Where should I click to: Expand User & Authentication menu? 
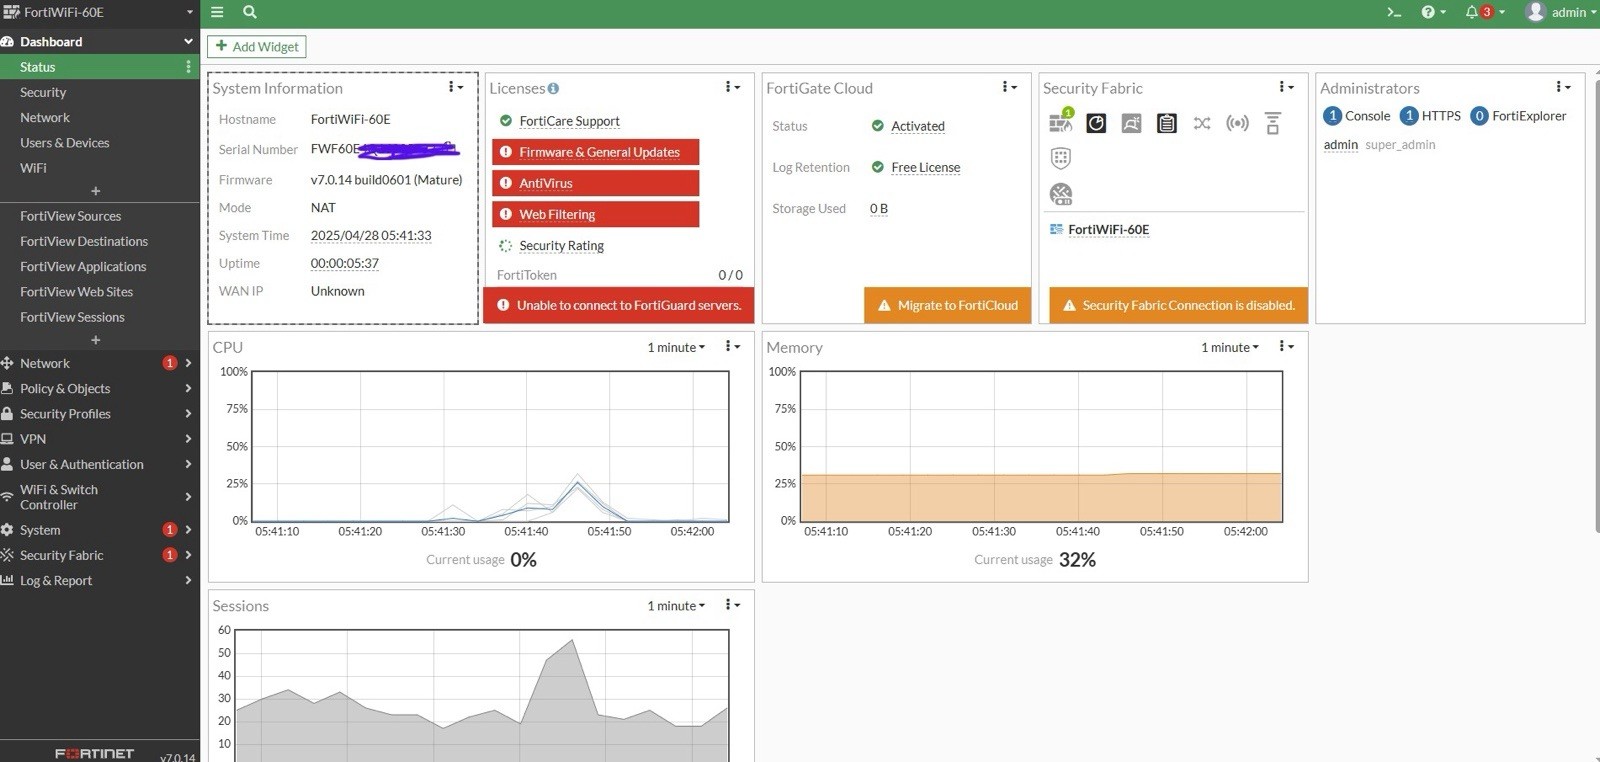[x=100, y=464]
